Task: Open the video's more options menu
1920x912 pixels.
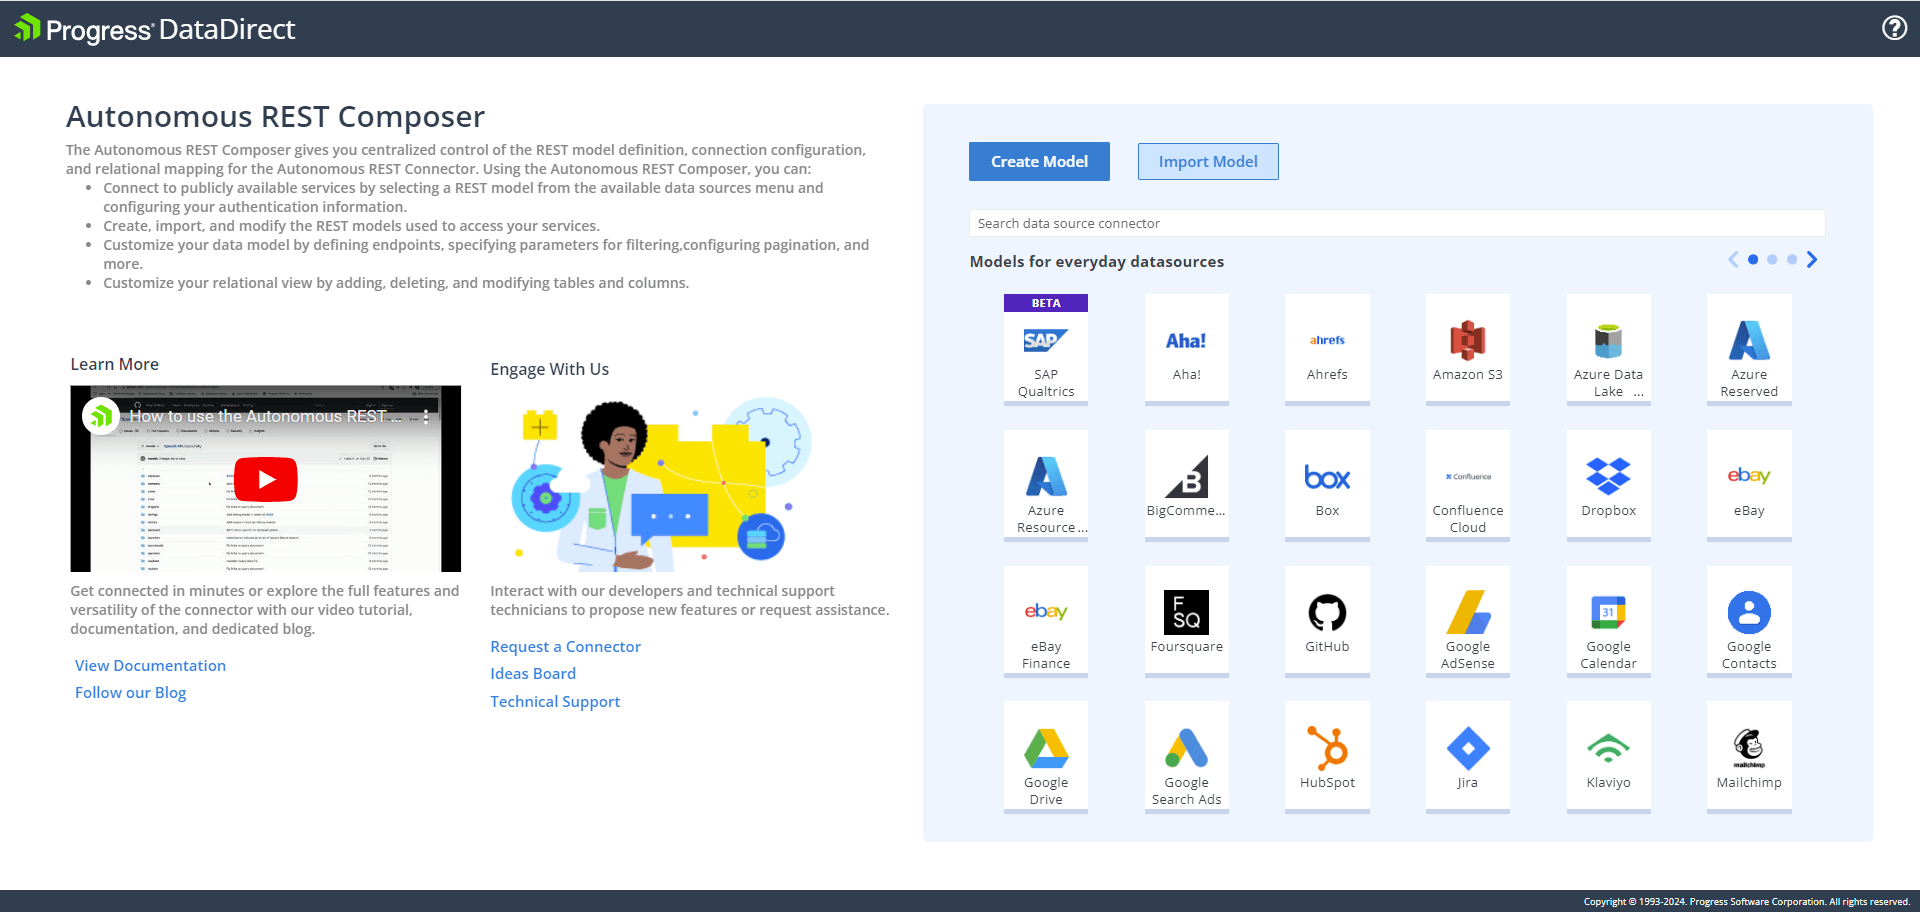Action: click(x=426, y=417)
